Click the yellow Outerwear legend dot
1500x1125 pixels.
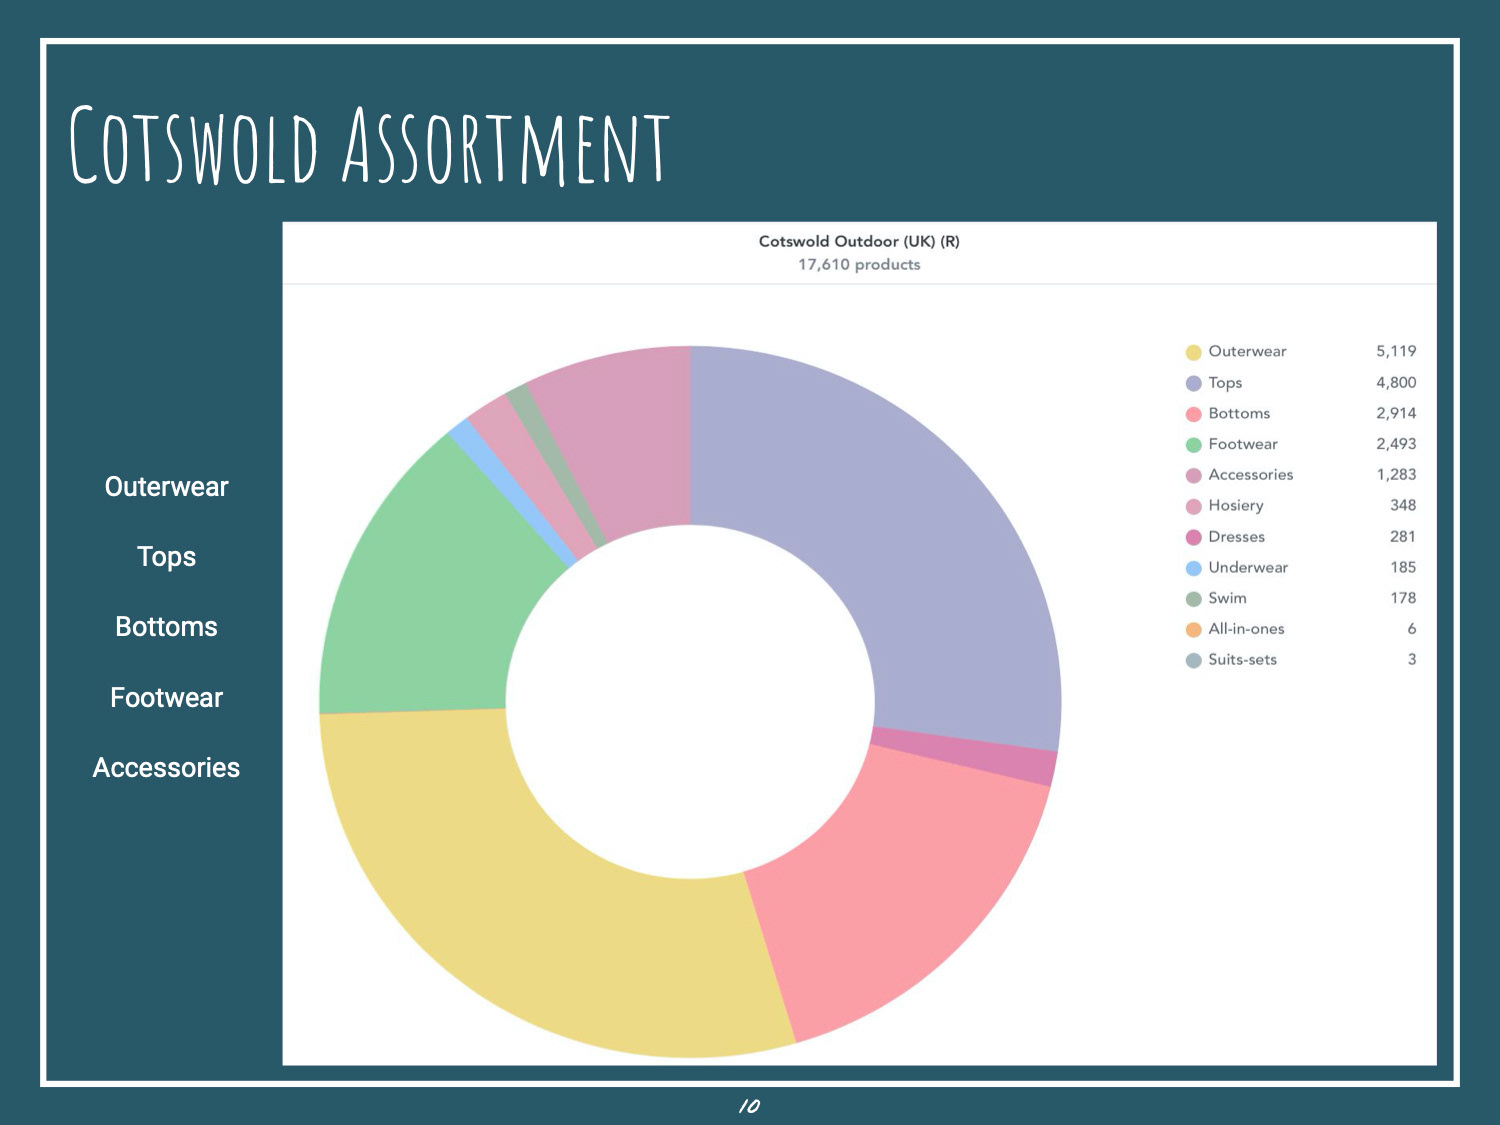1193,352
